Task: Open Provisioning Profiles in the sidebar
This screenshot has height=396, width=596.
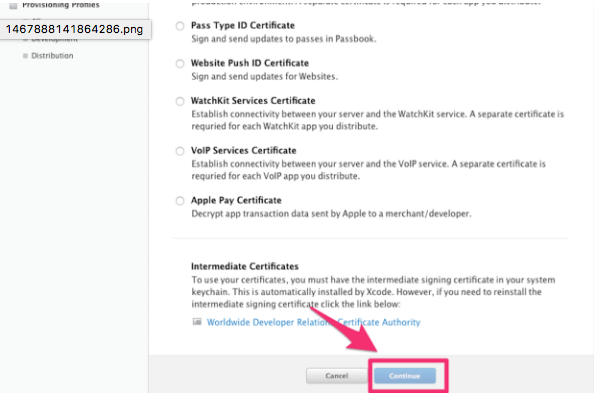Action: pos(61,5)
